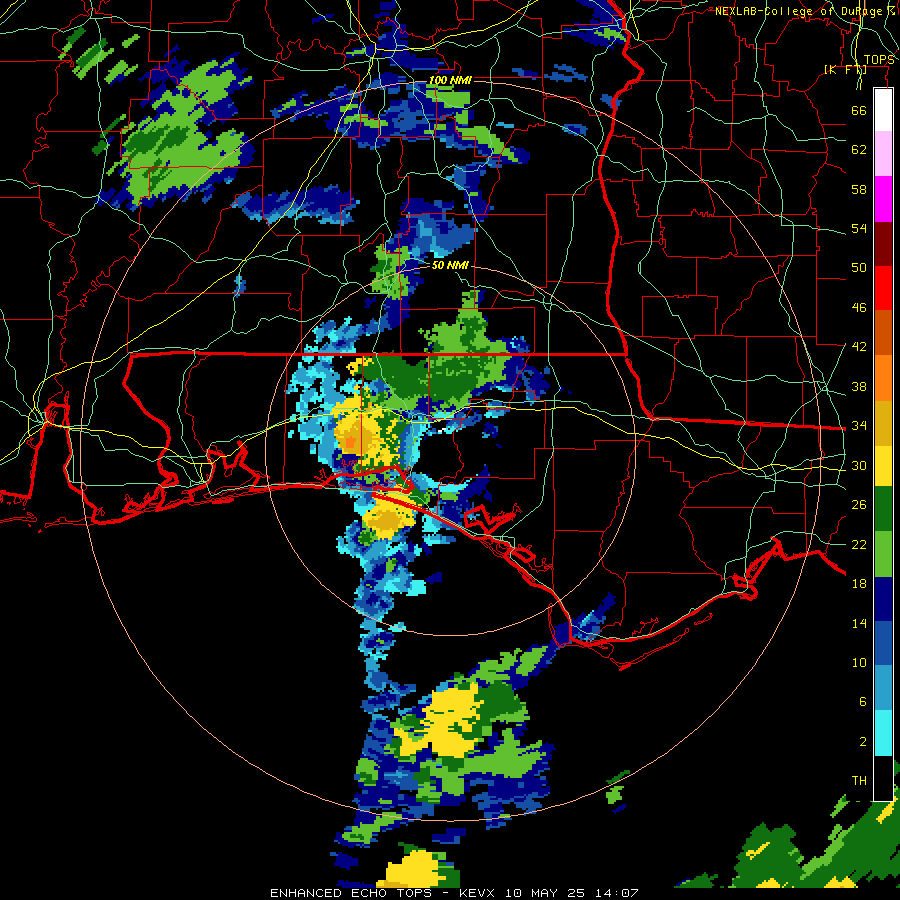Click the 30 legend value
This screenshot has width=900, height=900.
click(x=859, y=465)
